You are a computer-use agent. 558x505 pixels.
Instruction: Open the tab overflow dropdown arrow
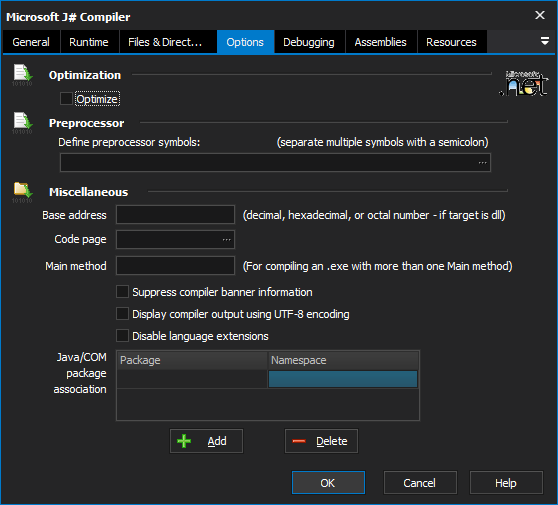point(544,41)
